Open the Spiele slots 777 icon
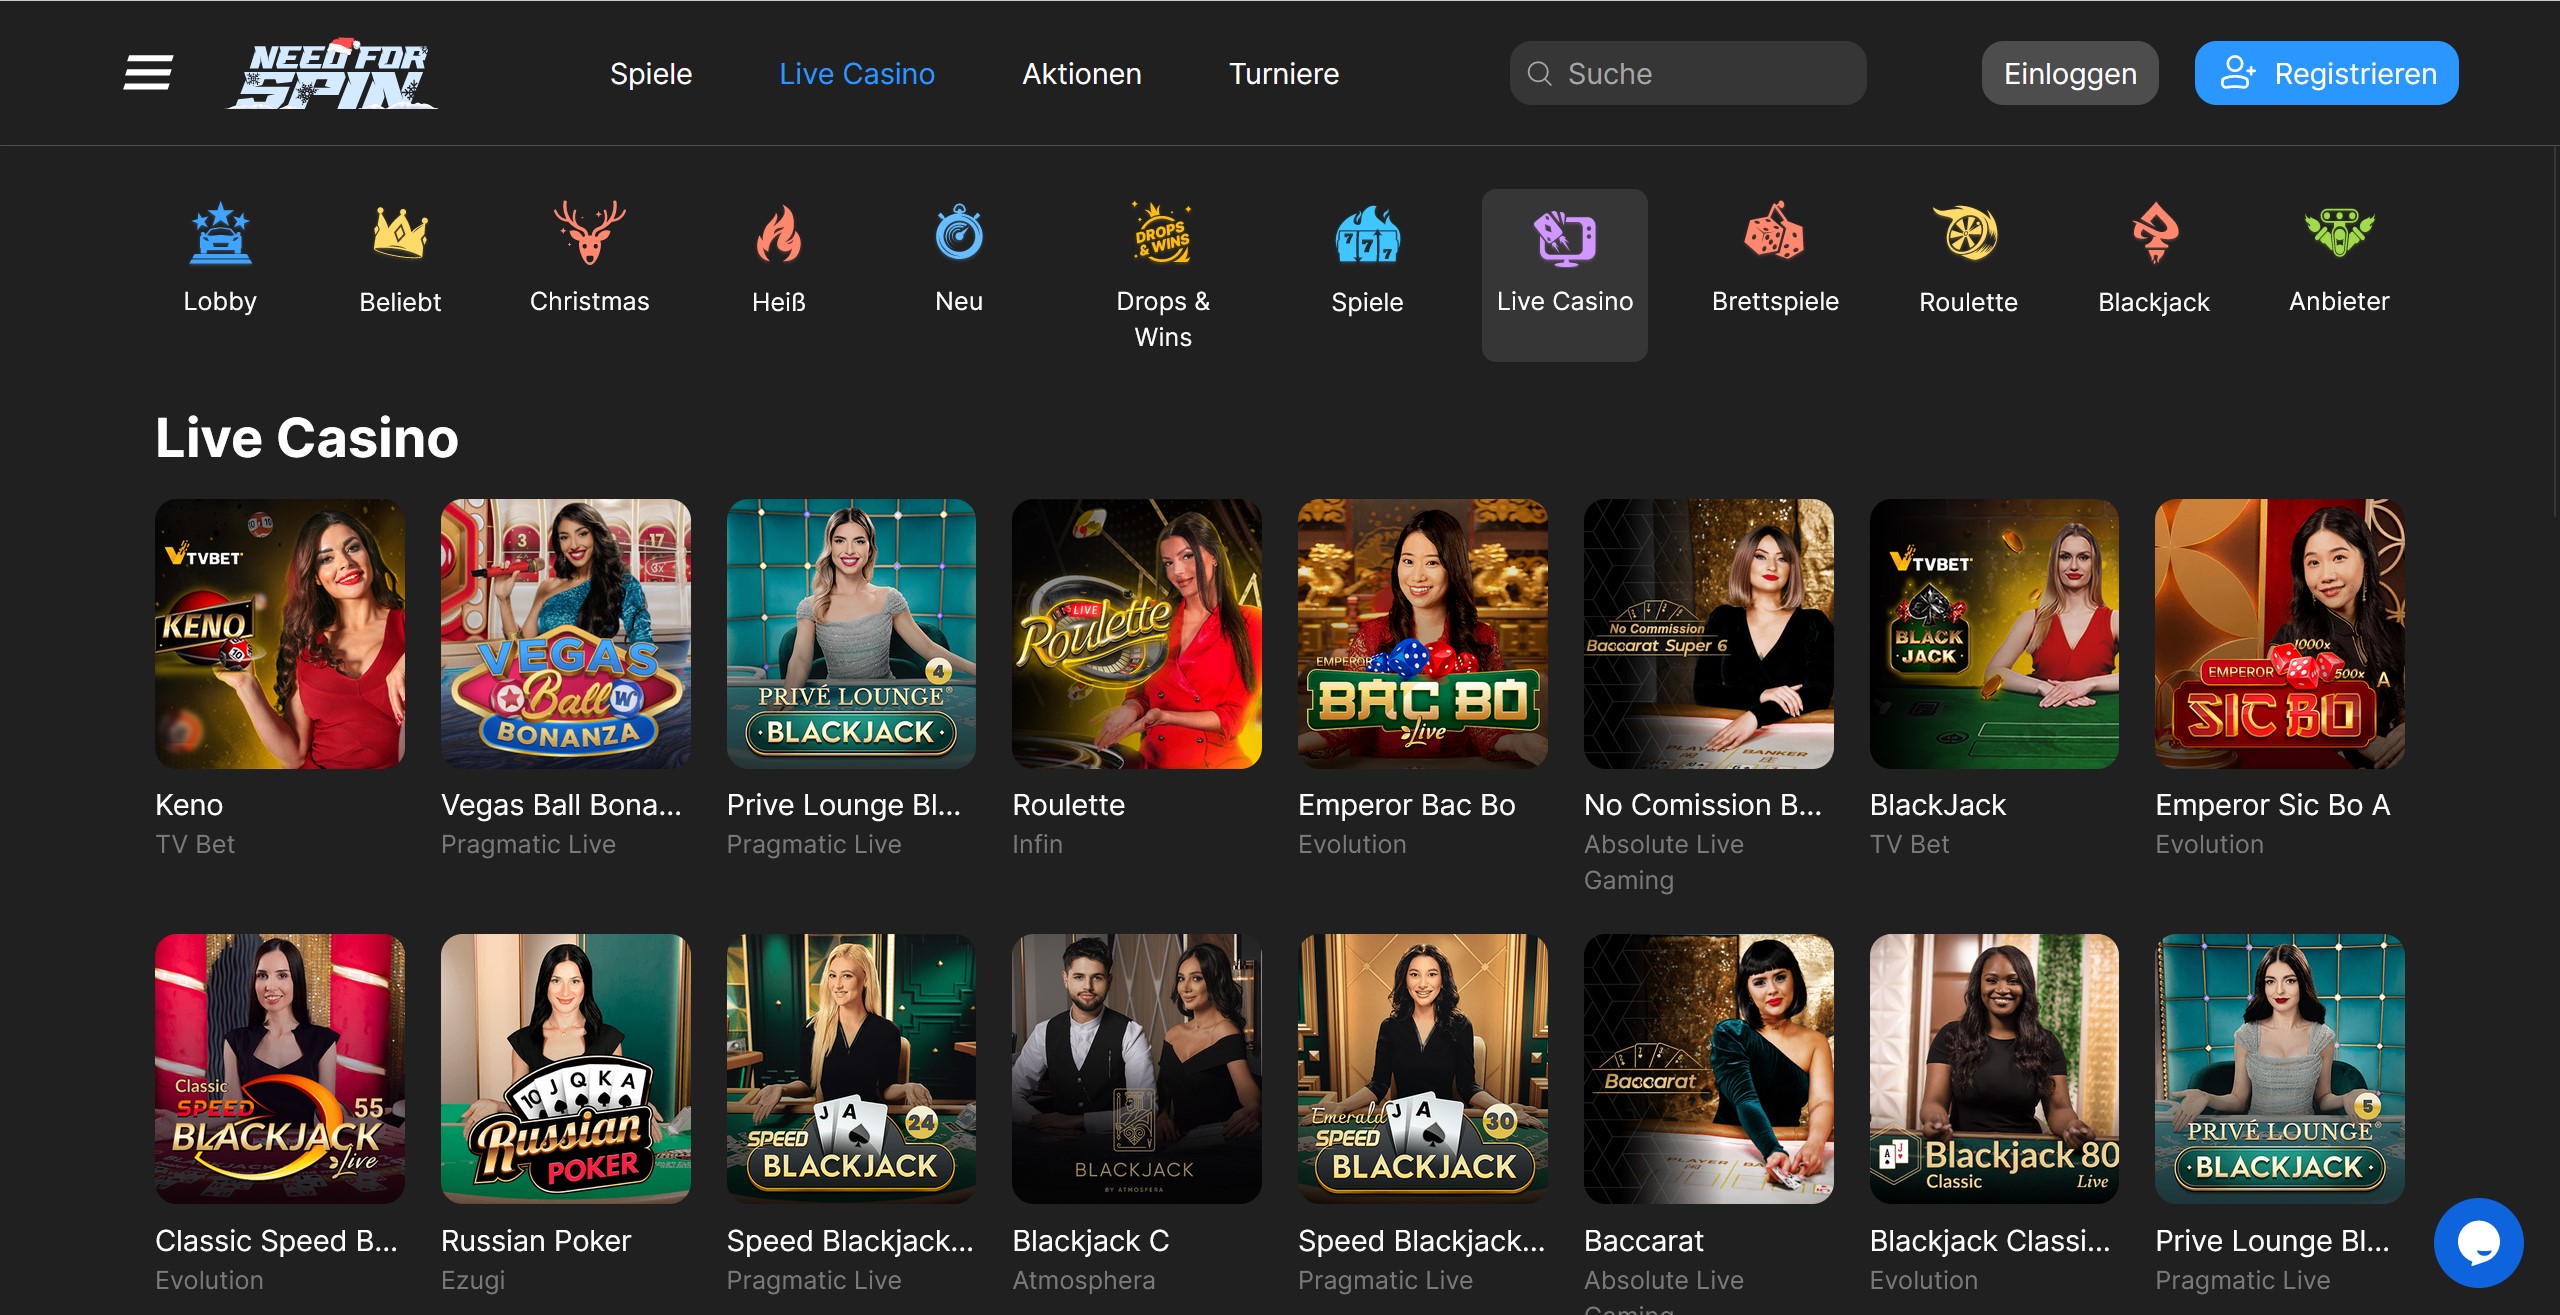This screenshot has height=1315, width=2560. pos(1367,234)
